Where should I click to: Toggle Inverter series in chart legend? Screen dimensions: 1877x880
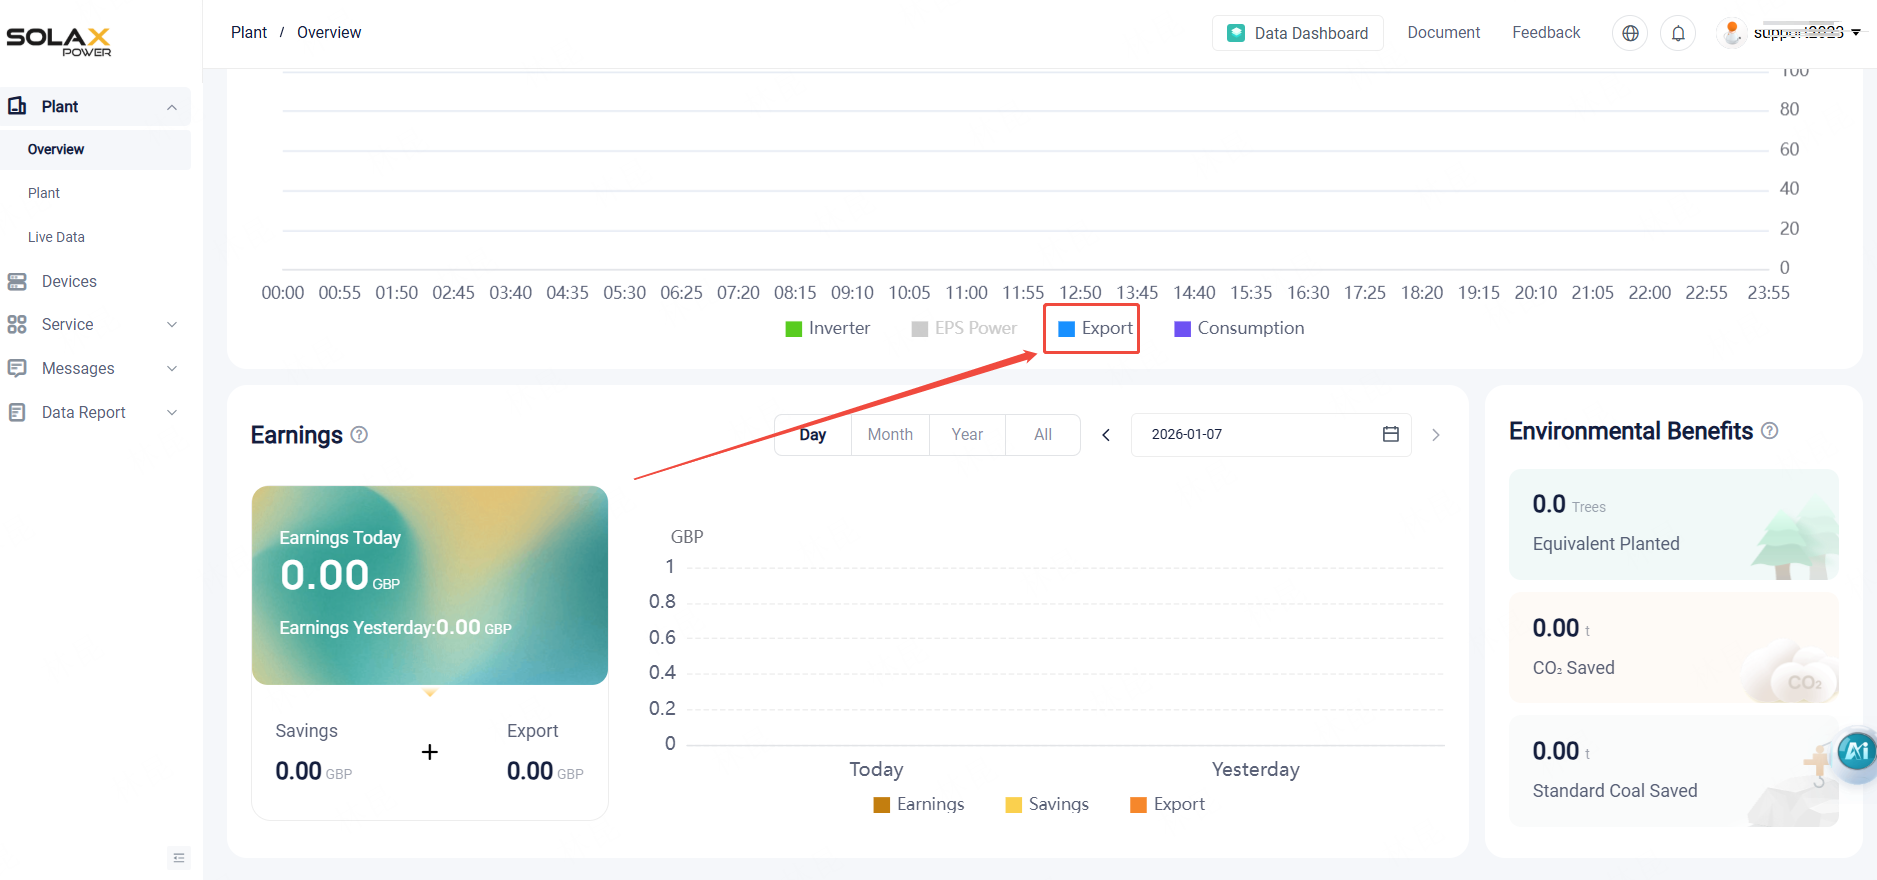828,328
